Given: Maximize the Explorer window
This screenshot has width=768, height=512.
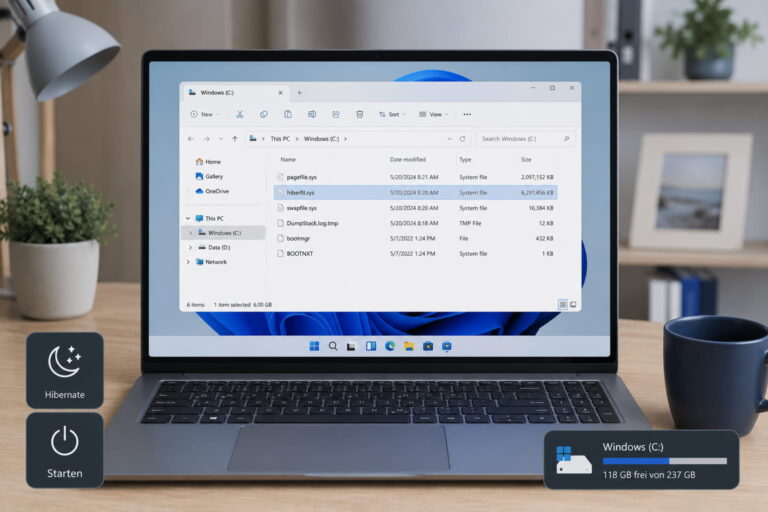Looking at the screenshot, I should coord(552,88).
